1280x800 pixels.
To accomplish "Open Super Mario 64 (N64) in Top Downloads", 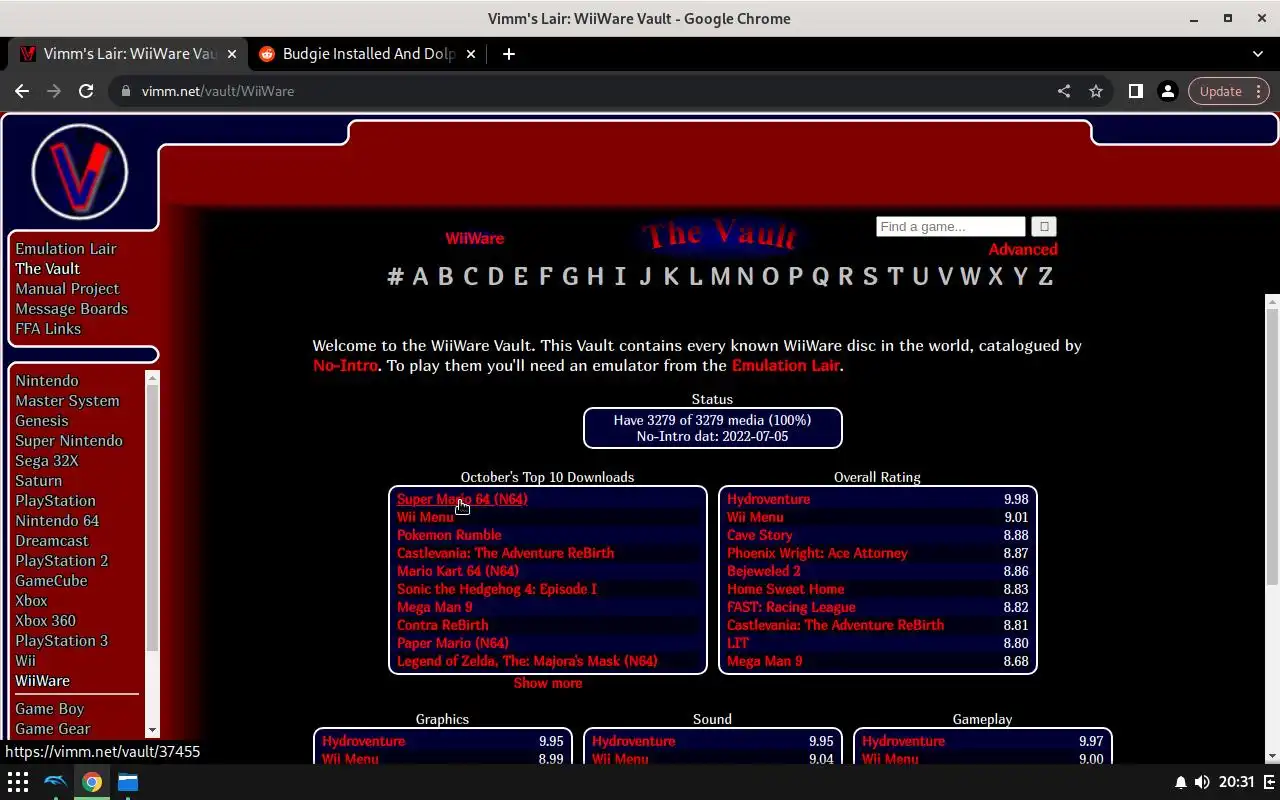I will [x=462, y=499].
